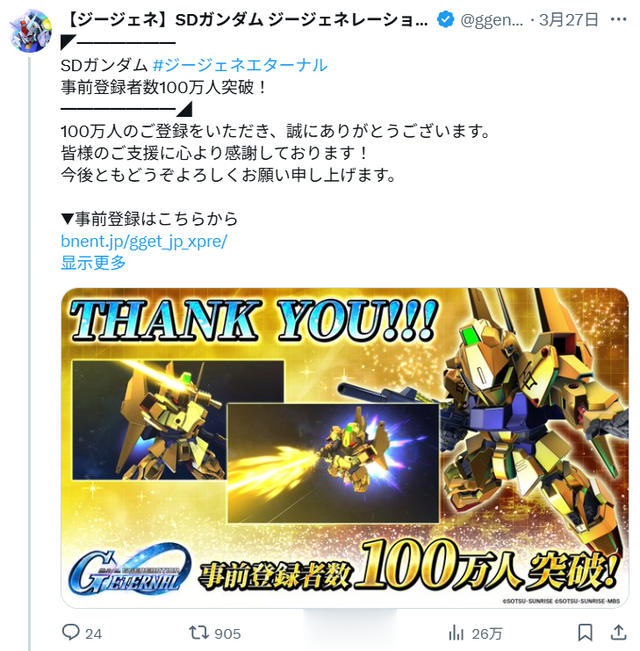Repost this tweet via retweet icon

pyautogui.click(x=198, y=633)
